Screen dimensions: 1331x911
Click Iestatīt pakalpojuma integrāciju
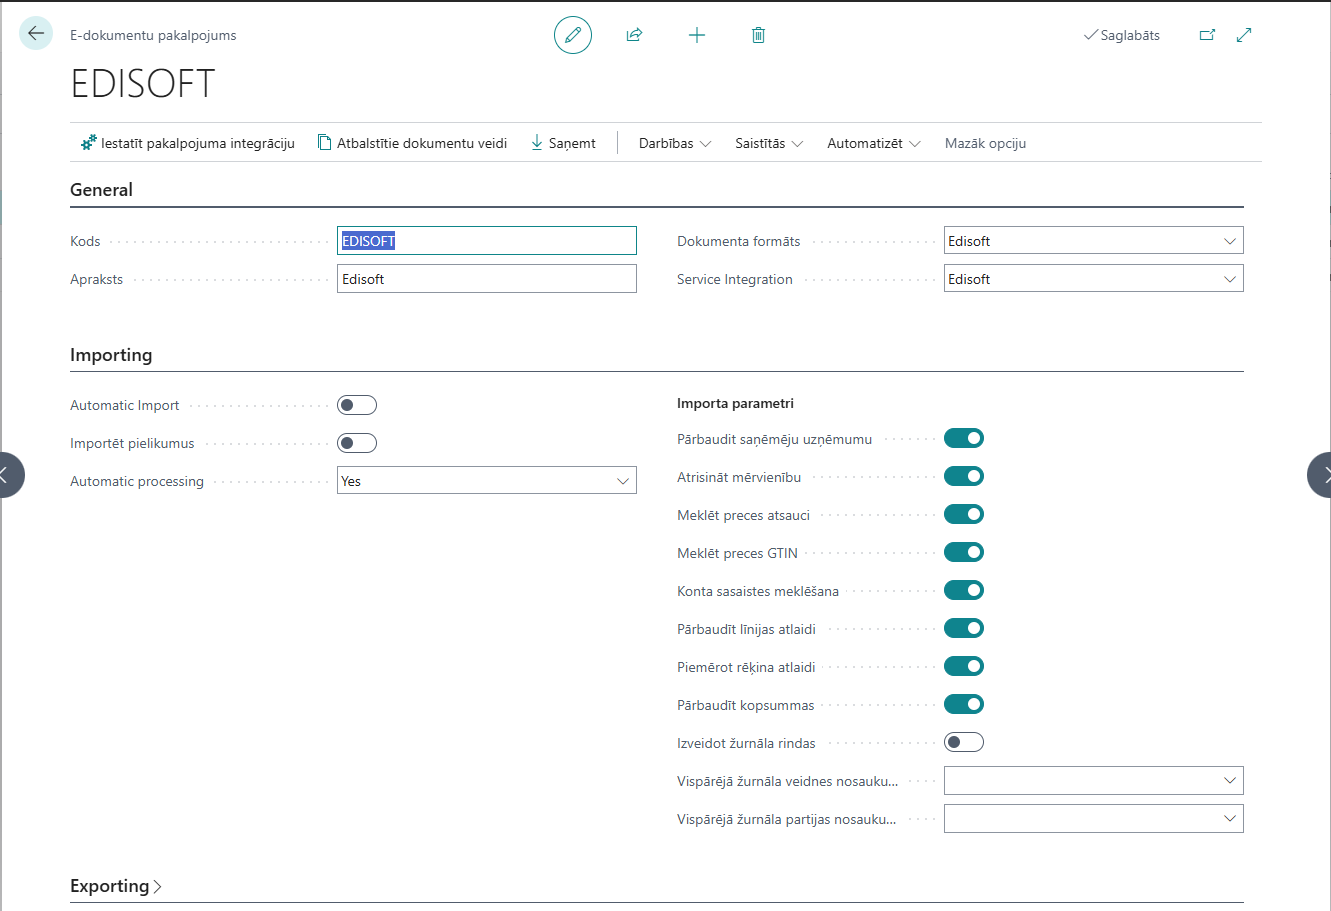click(188, 143)
